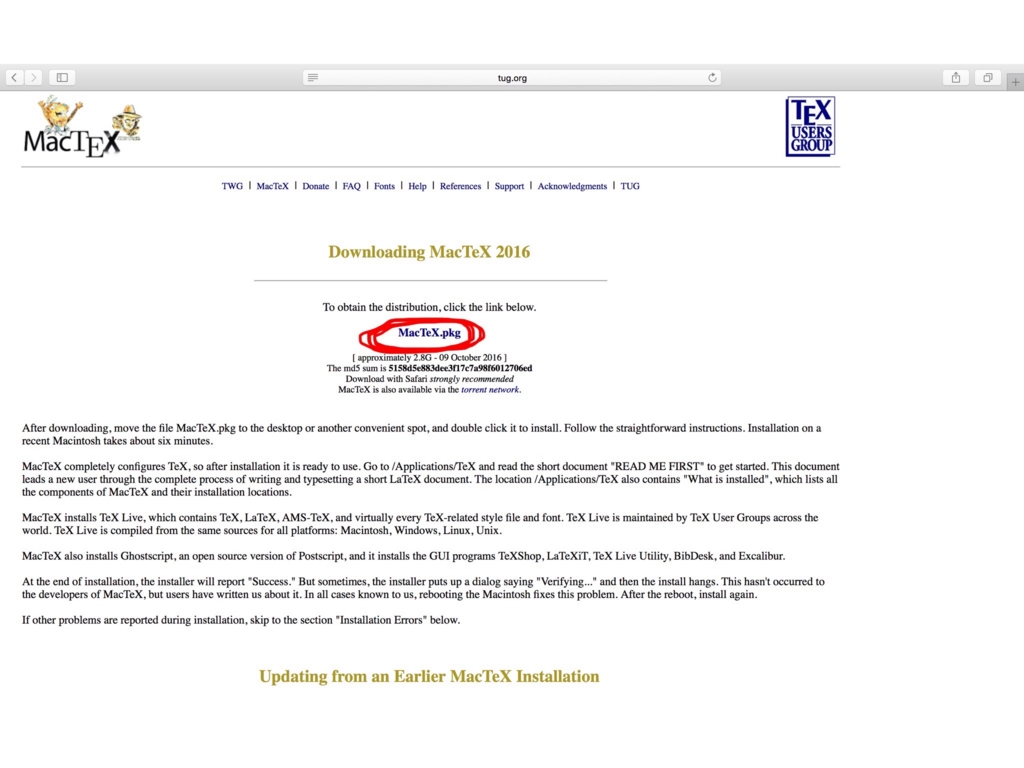Open the FAQ navigation link
The image size is (1024, 768).
point(351,186)
